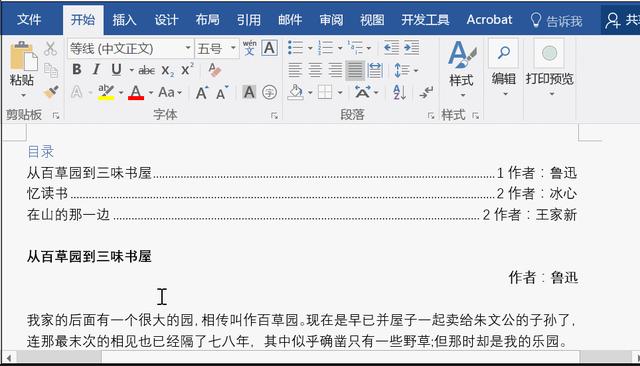Click the Paste clipboard icon
Viewport: 640px width, 366px height.
point(23,55)
